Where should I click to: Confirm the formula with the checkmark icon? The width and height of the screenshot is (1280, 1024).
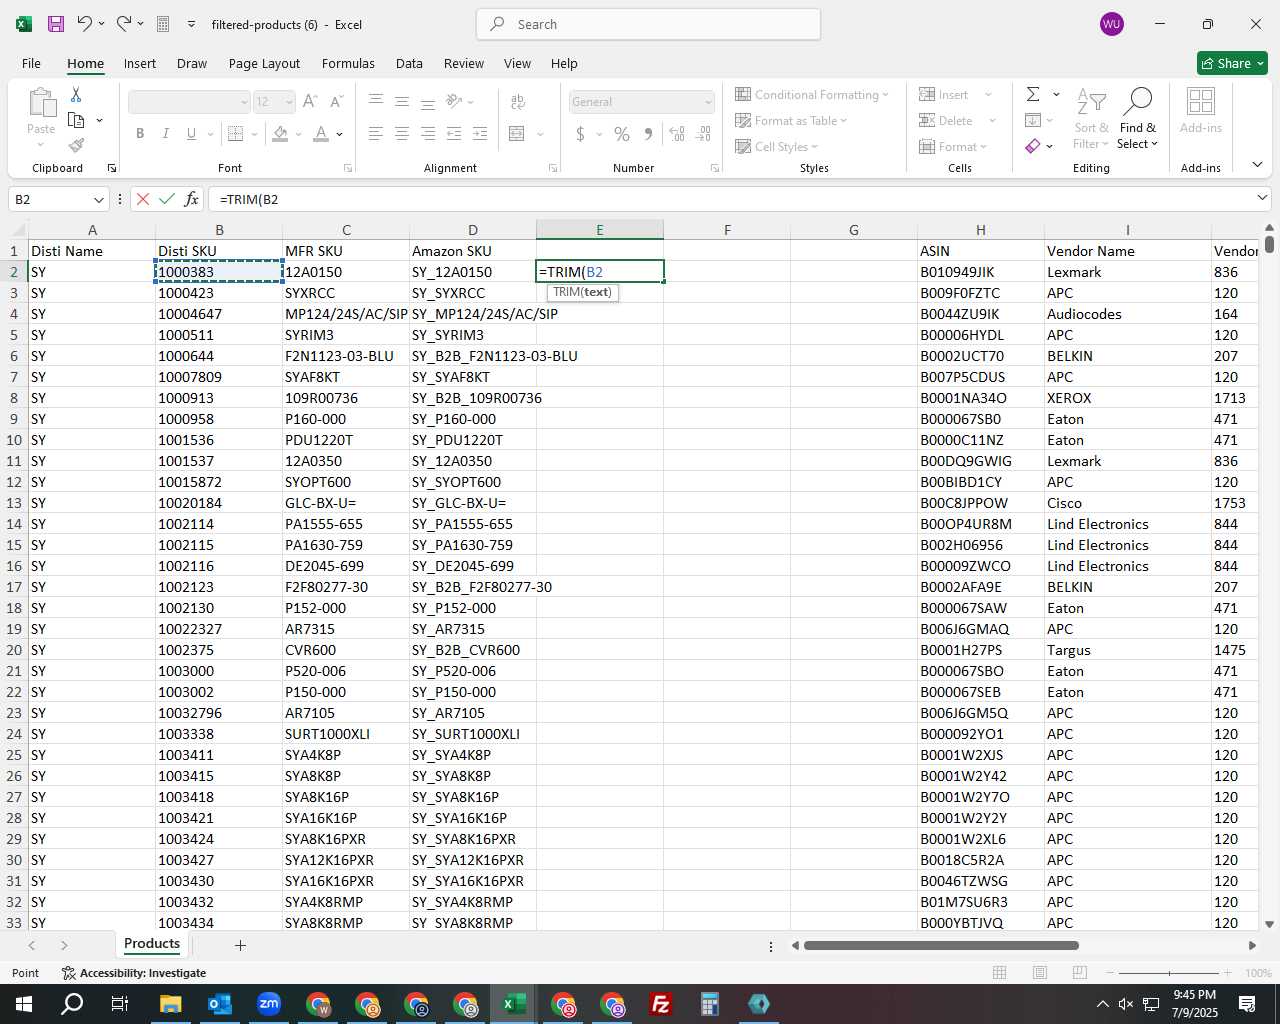click(x=167, y=199)
